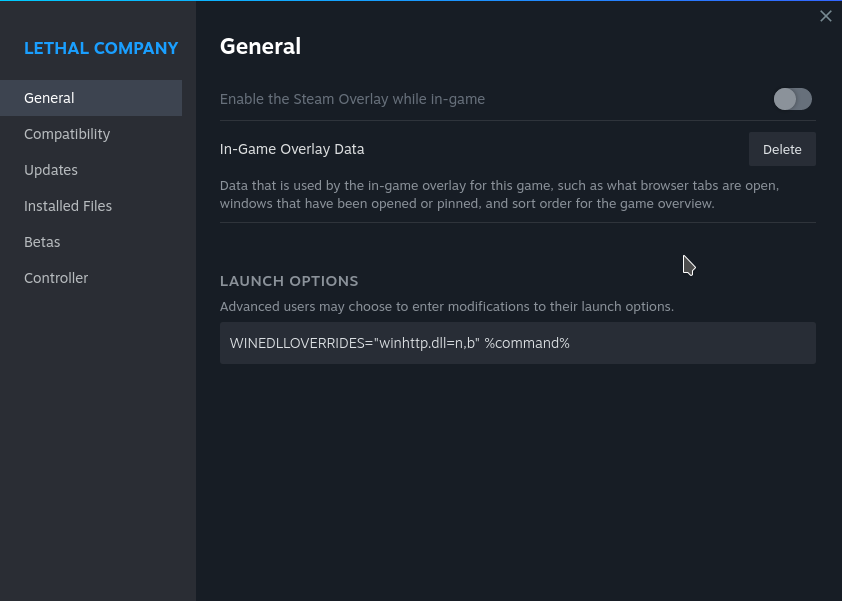Switch to the Updates tab

51,170
